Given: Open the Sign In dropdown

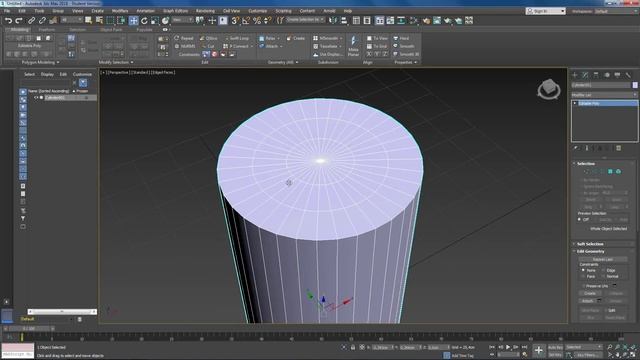Looking at the screenshot, I should [546, 11].
